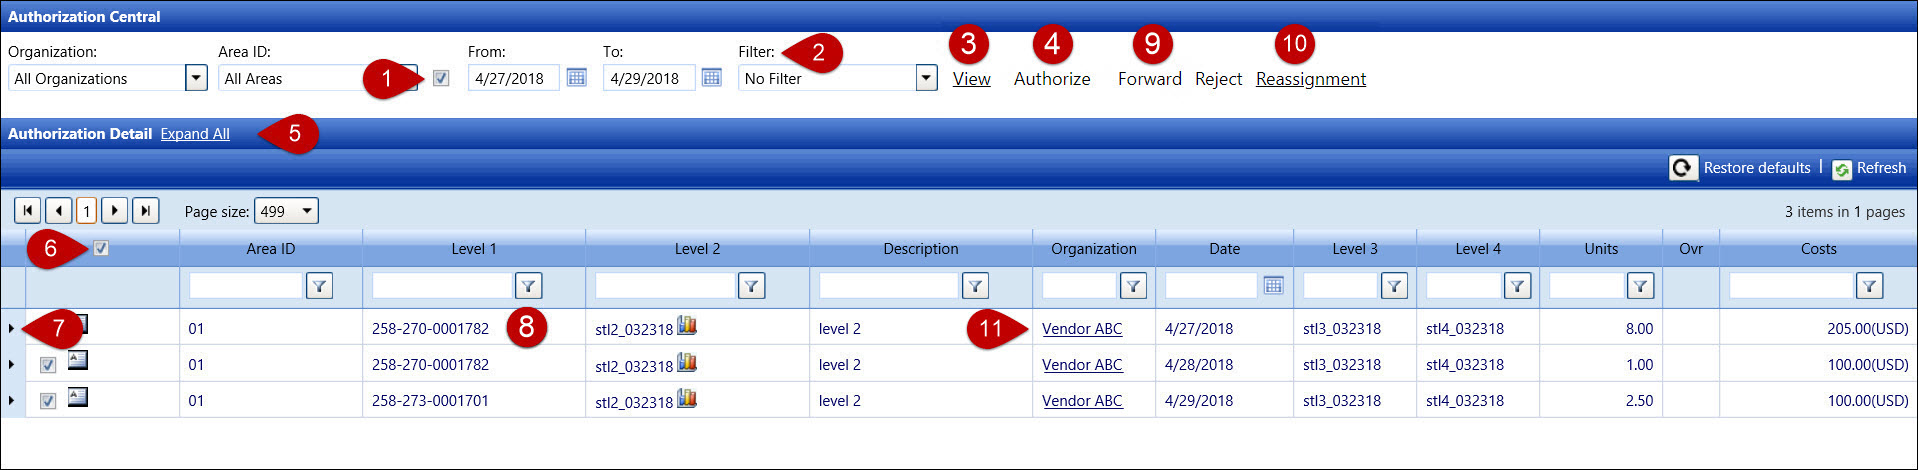The image size is (1918, 470).
Task: Click the Costs column filter icon
Action: click(1869, 286)
